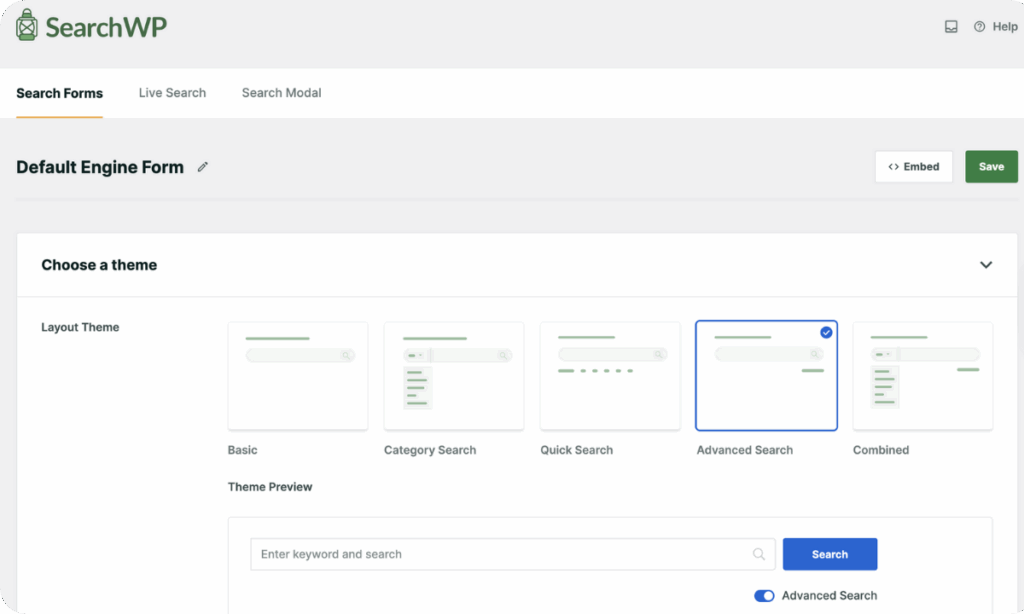The image size is (1024, 614).
Task: Click the blue checkmark on Advanced Search
Action: tap(826, 332)
